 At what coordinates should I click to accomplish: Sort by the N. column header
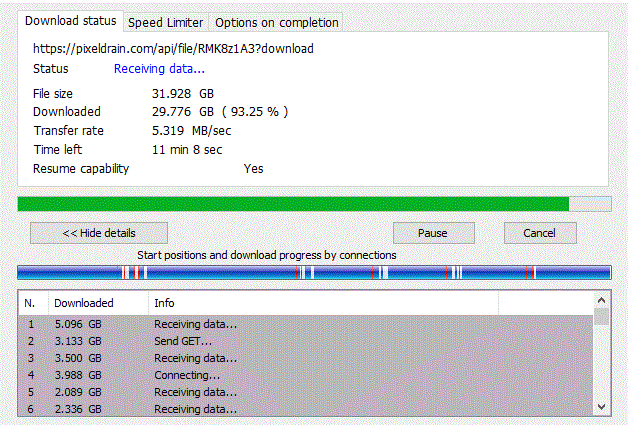point(30,303)
